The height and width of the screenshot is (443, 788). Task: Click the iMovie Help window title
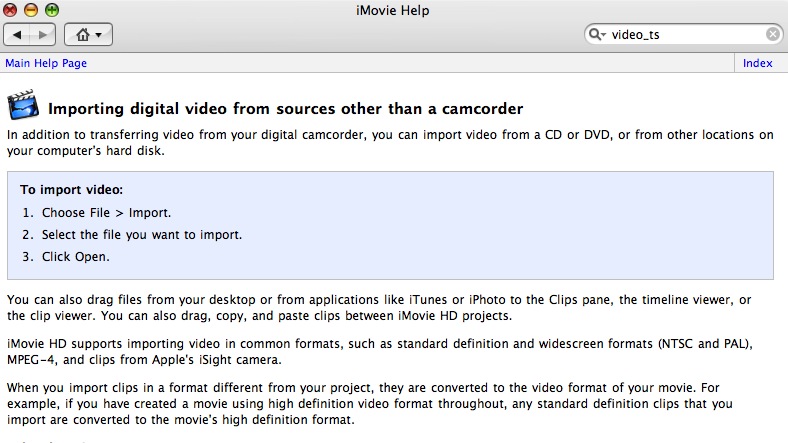pyautogui.click(x=392, y=11)
